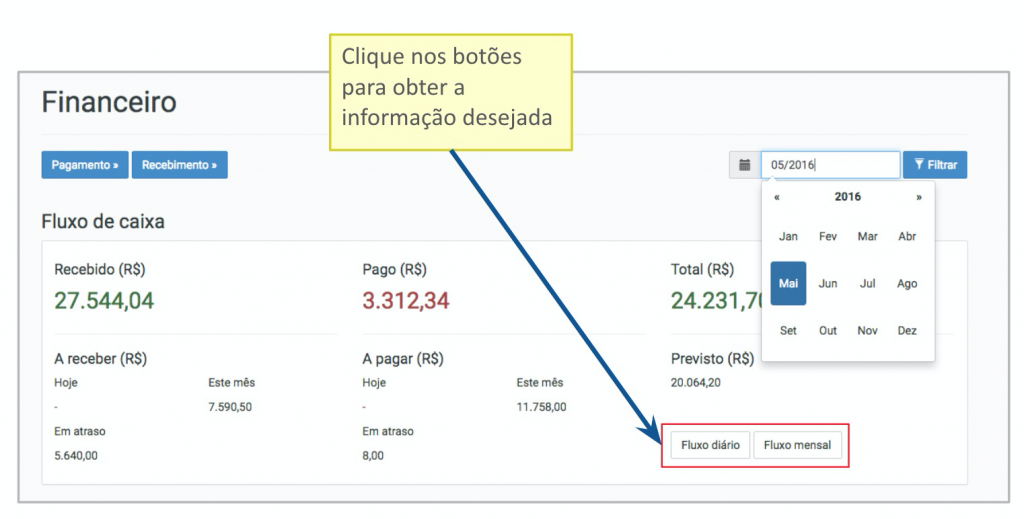1024x519 pixels.
Task: Click the overdue value 8,00
Action: click(x=373, y=456)
